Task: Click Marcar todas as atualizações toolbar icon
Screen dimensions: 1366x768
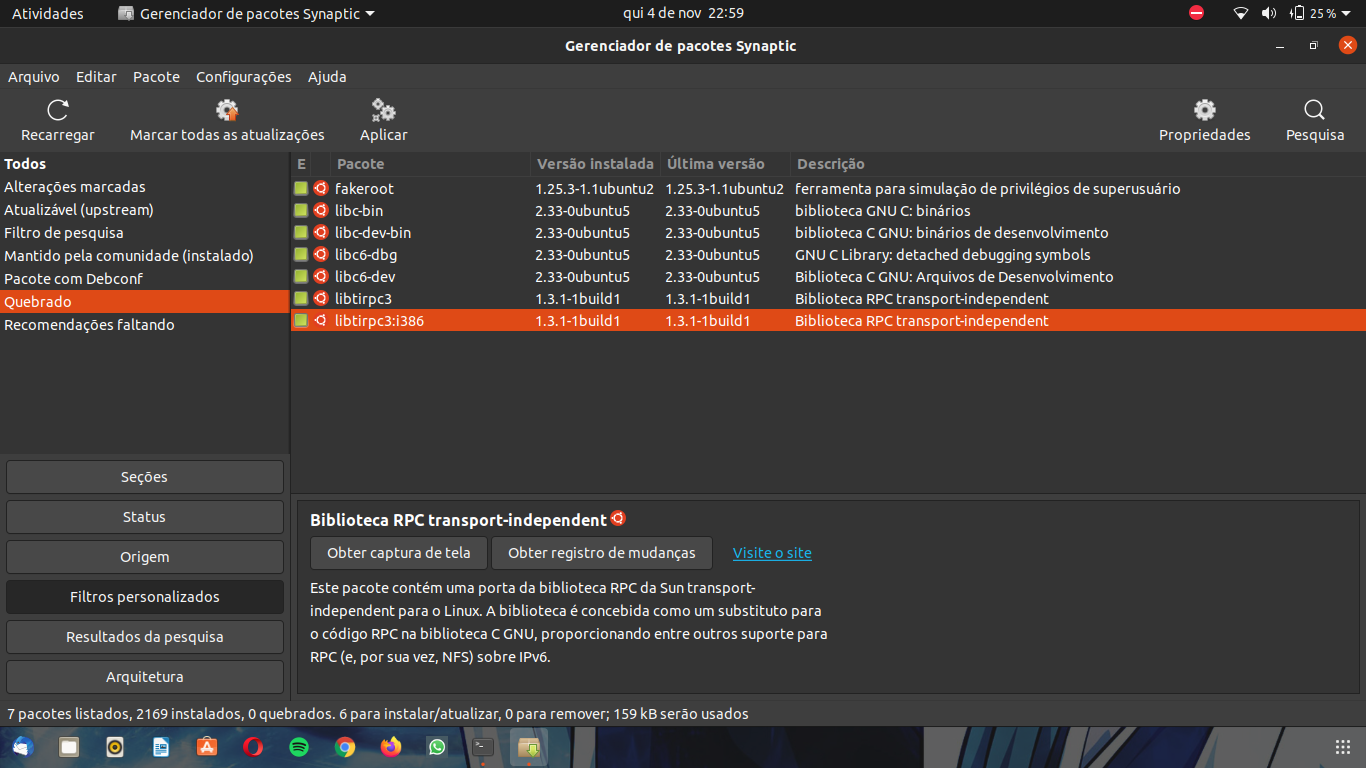Action: tap(227, 111)
